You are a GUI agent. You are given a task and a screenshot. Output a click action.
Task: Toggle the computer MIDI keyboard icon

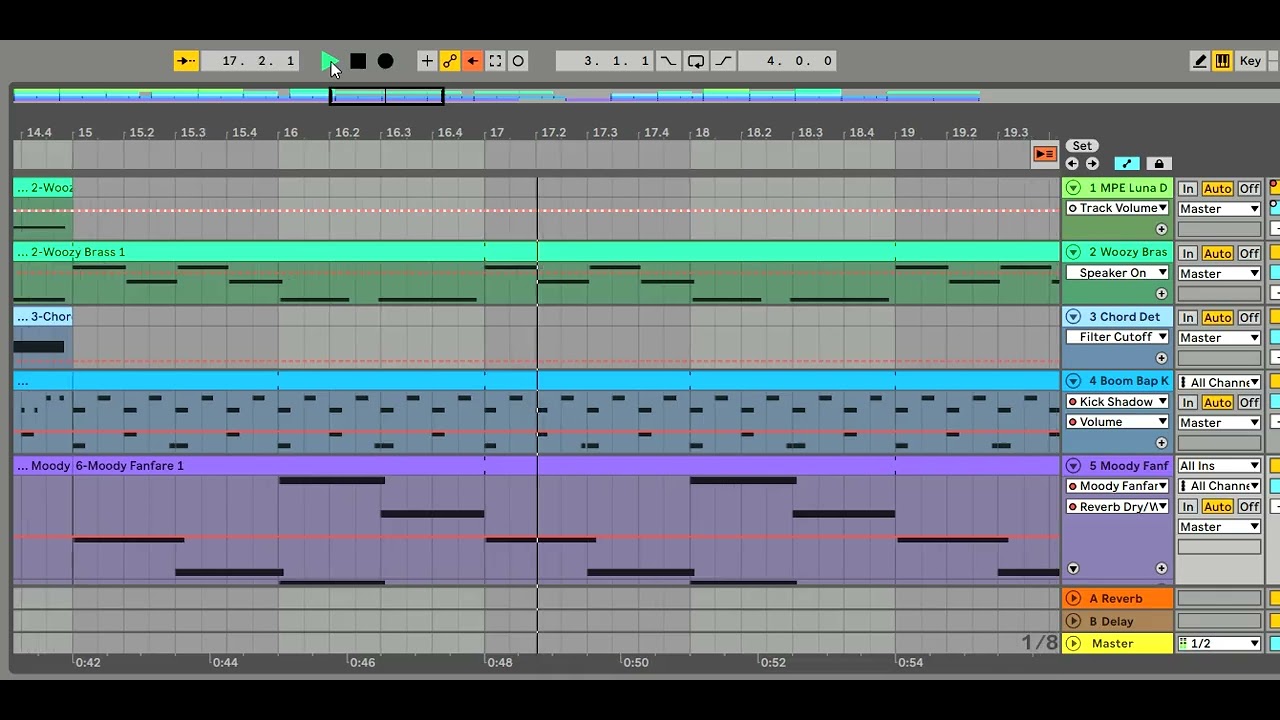point(1223,61)
